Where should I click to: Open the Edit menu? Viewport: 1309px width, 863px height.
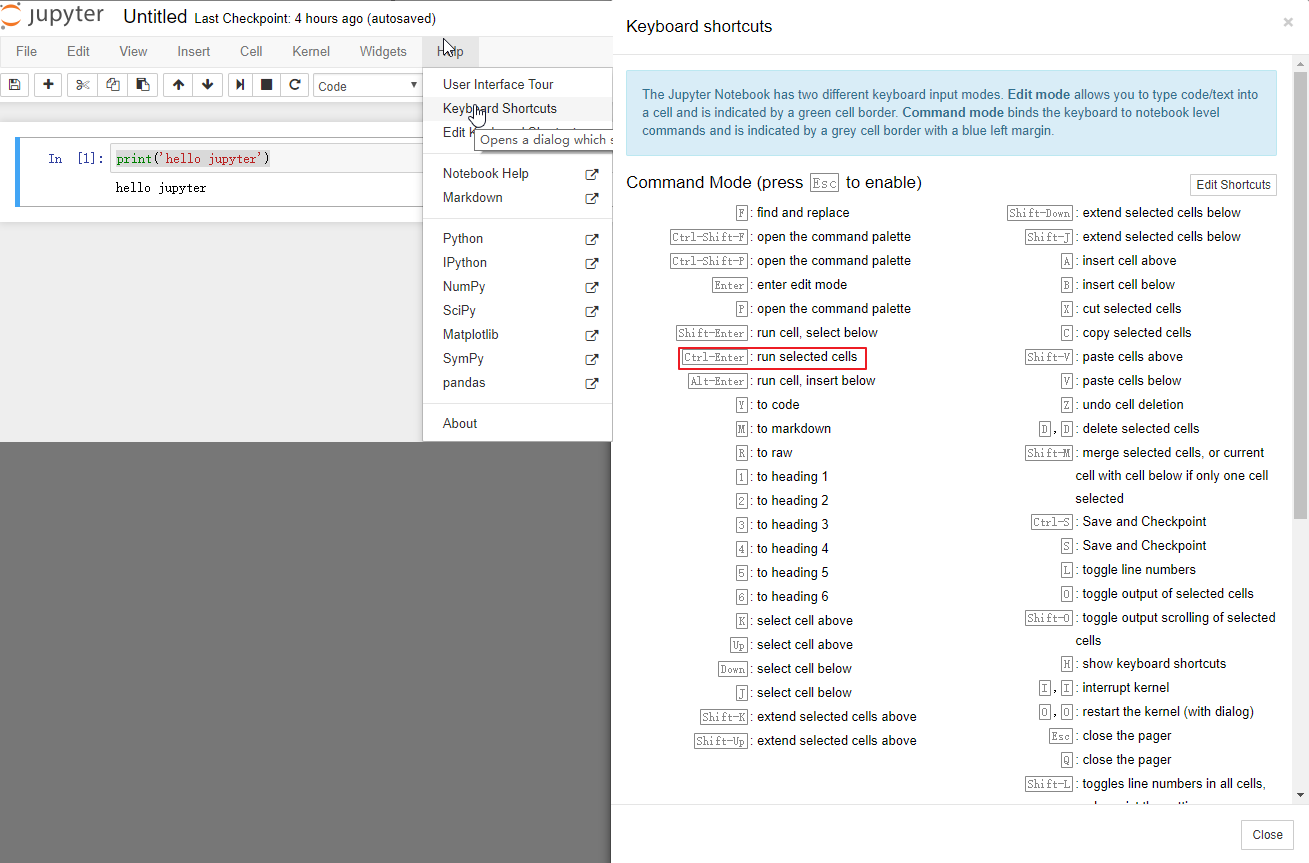click(x=78, y=51)
